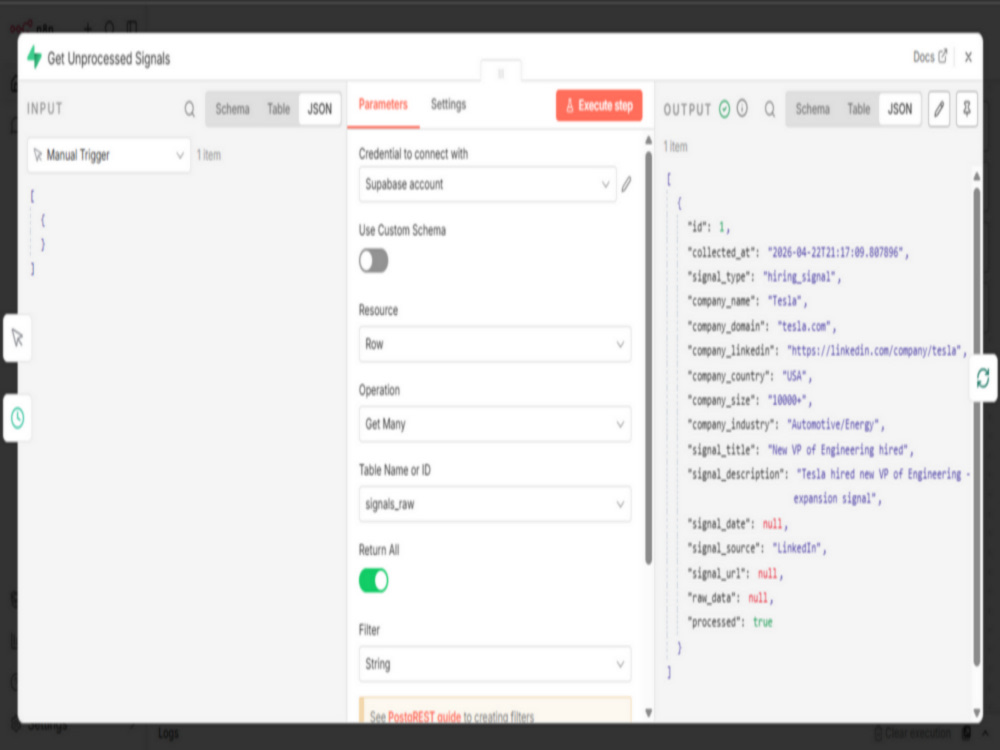This screenshot has height=750, width=1000.
Task: Edit output with the pencil icon
Action: [939, 109]
